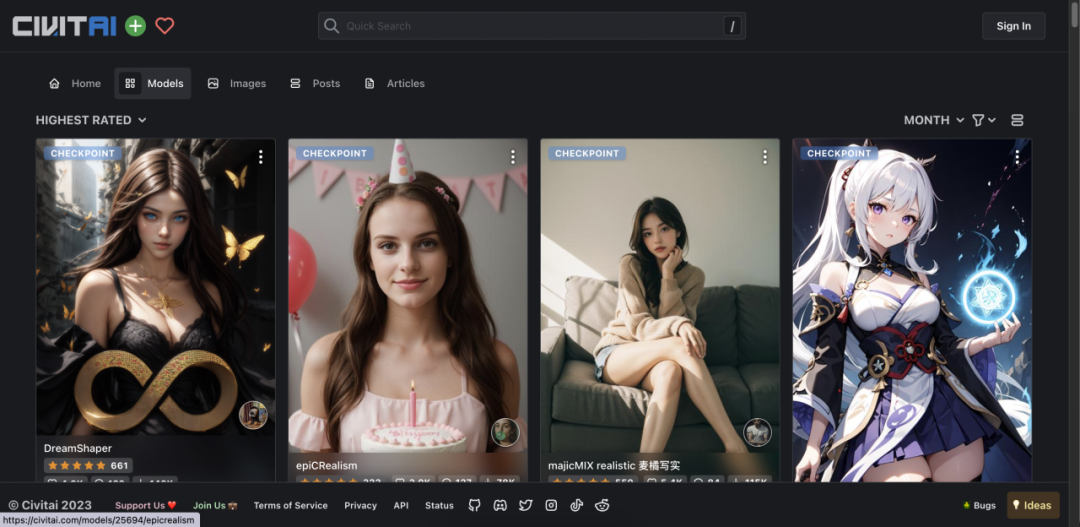Click the Join Us footer link
1080x527 pixels.
(x=215, y=505)
